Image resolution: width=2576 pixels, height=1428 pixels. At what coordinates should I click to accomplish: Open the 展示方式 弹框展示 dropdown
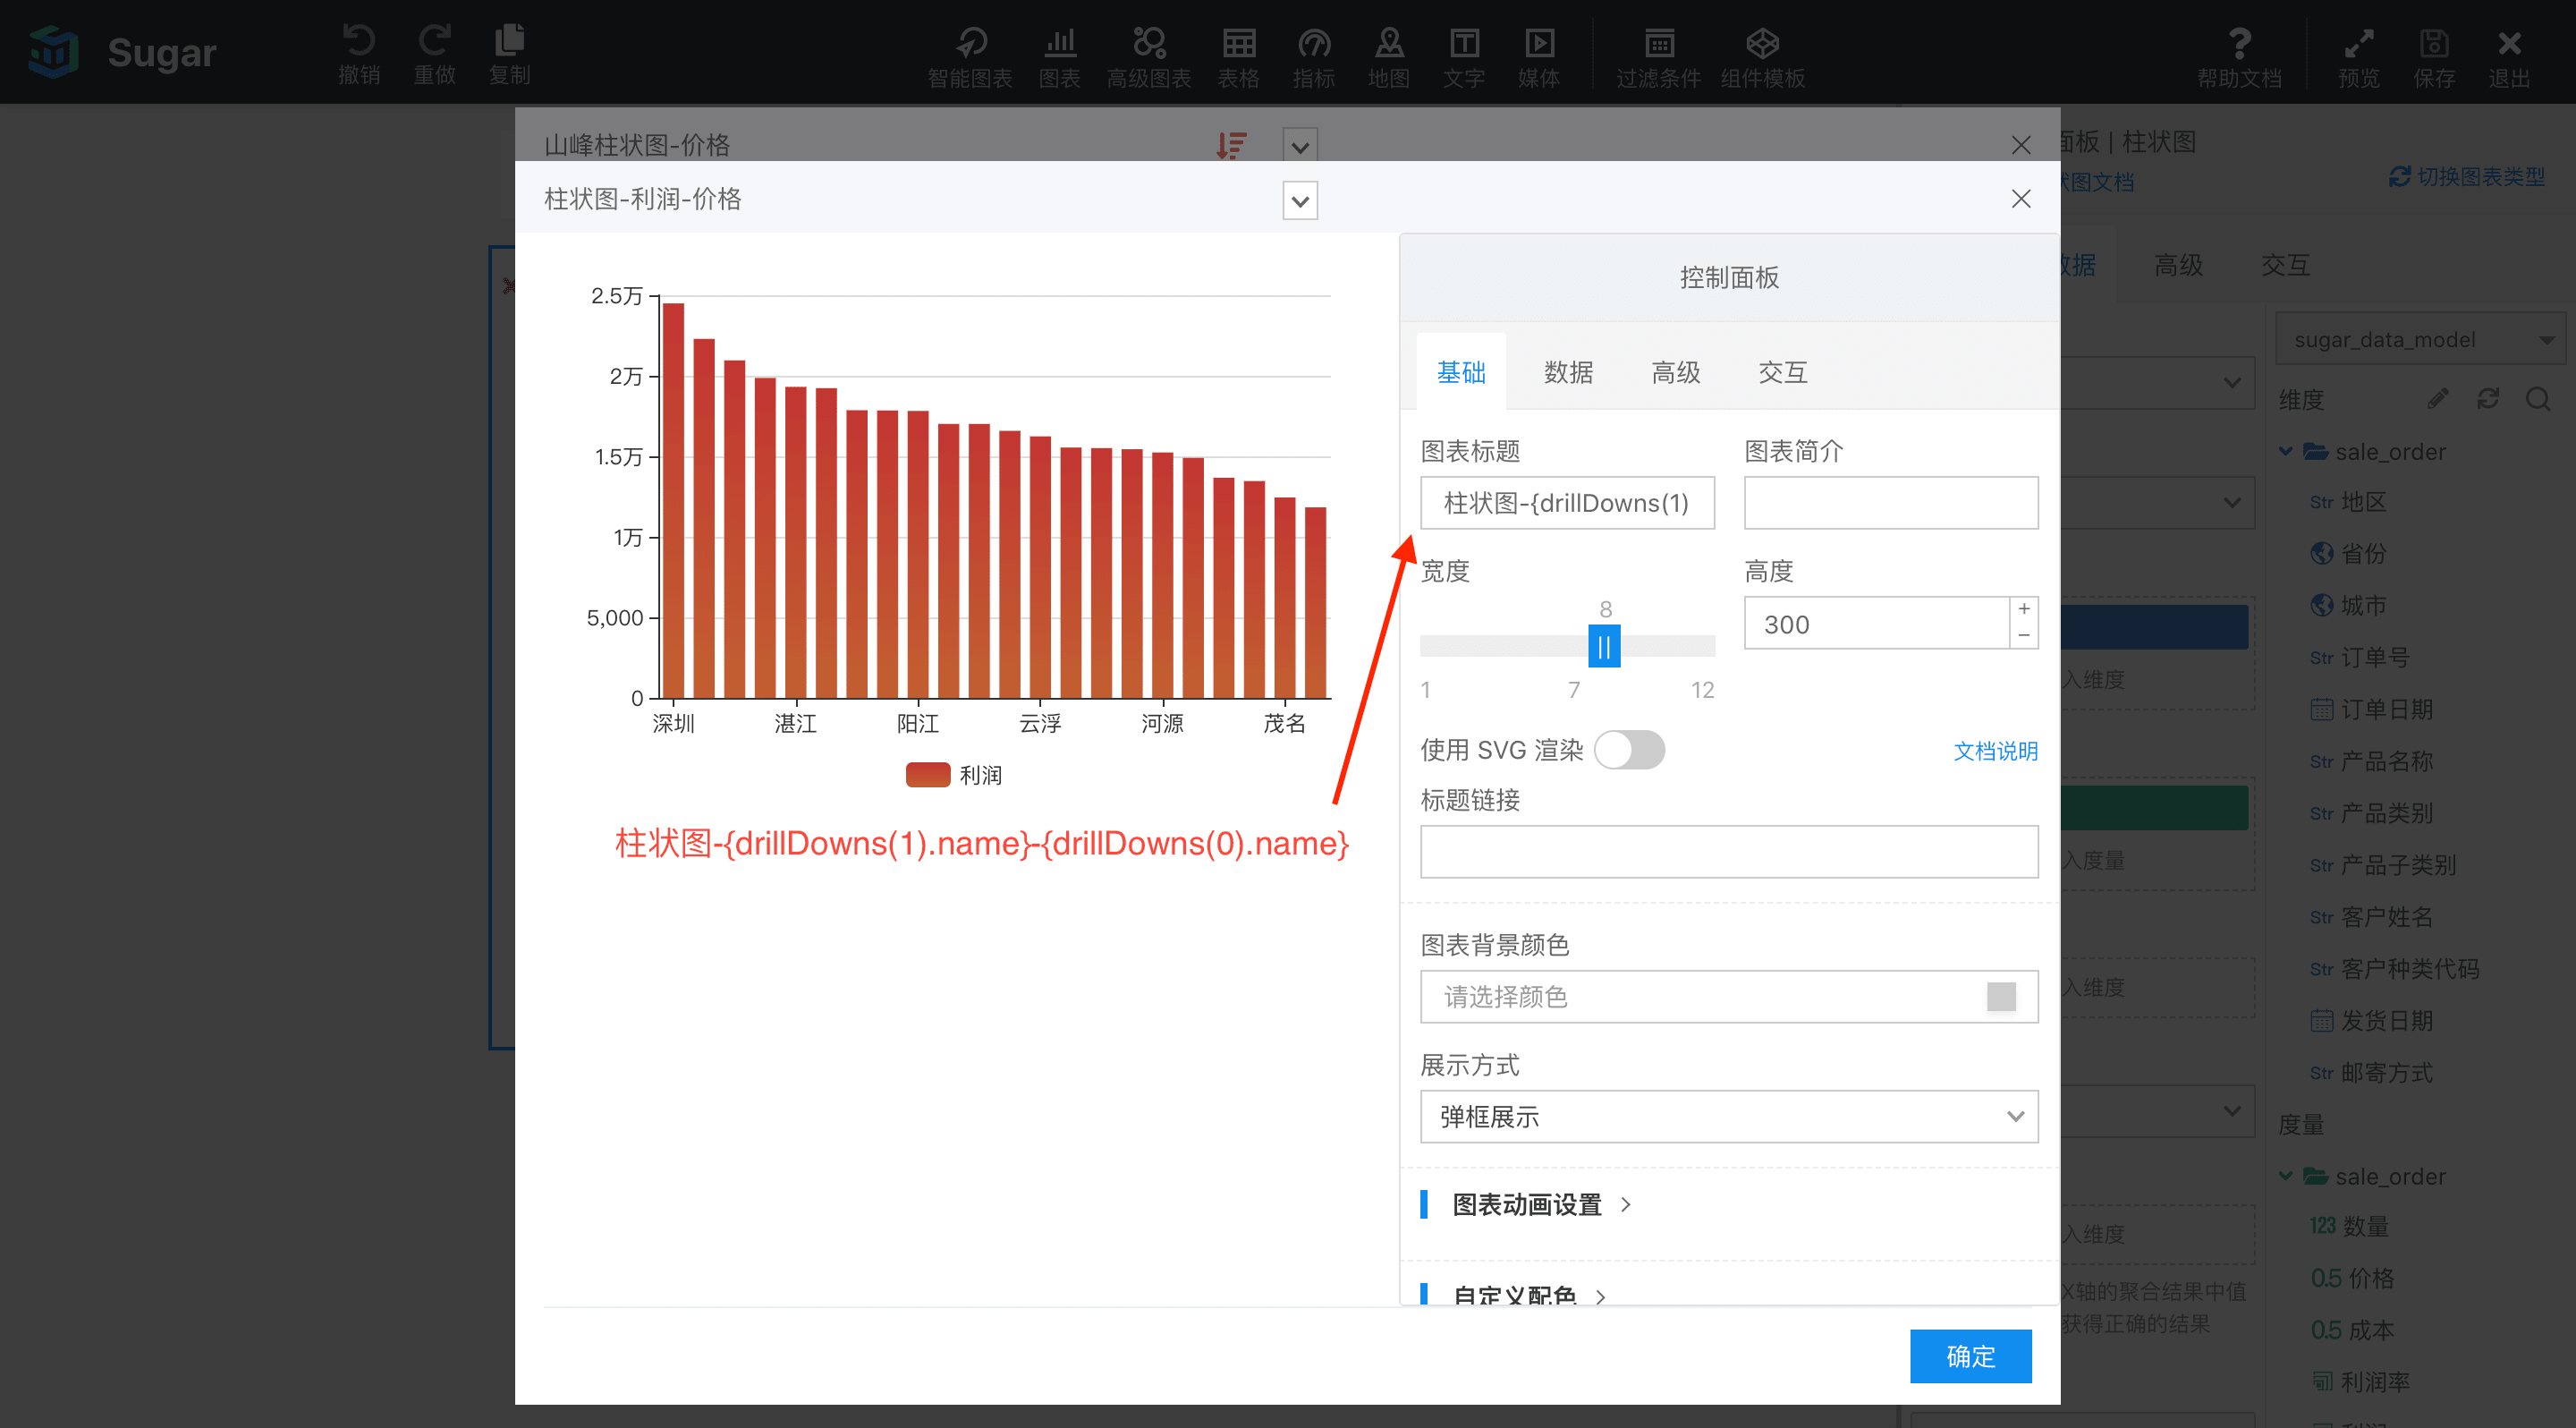(1729, 1116)
